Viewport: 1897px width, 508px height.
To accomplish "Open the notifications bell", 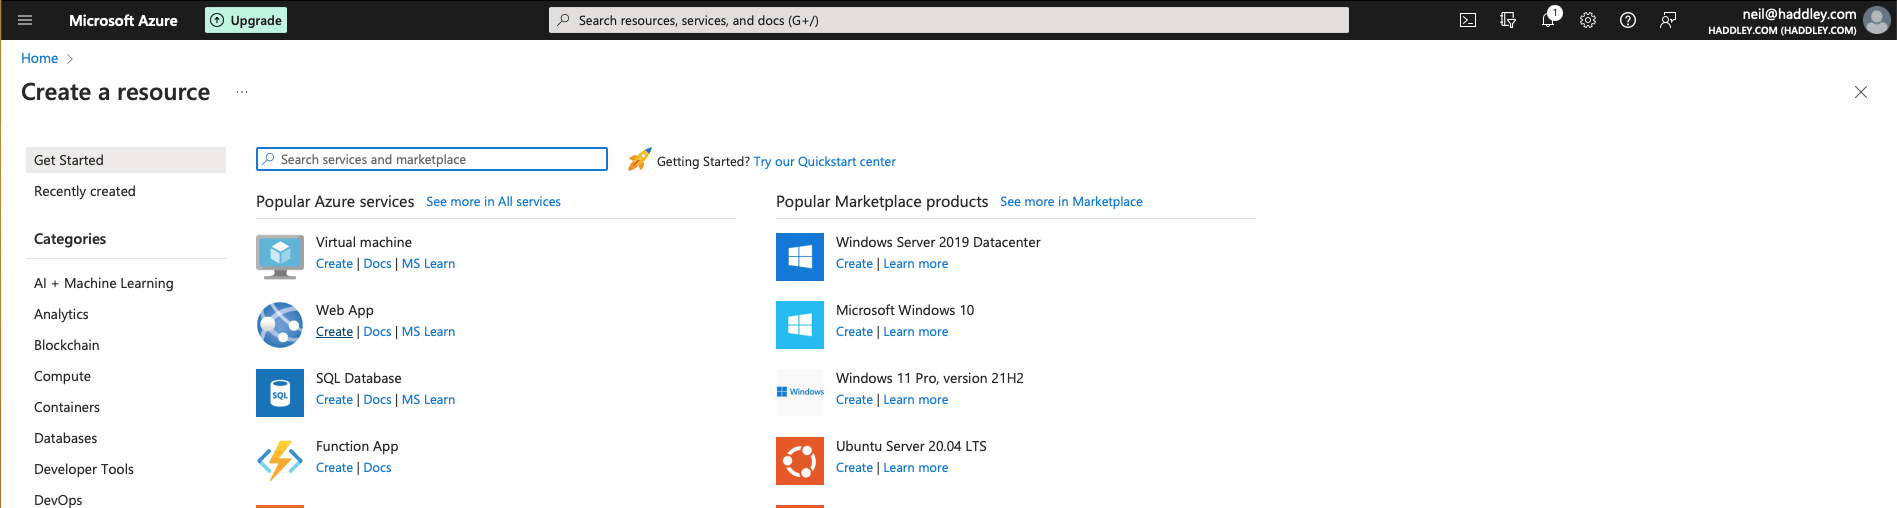I will point(1548,20).
